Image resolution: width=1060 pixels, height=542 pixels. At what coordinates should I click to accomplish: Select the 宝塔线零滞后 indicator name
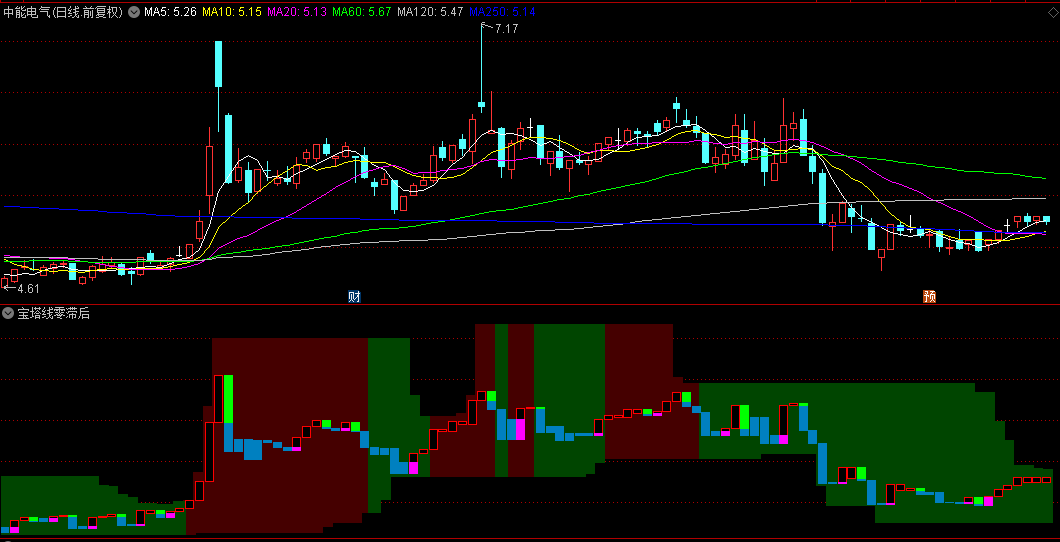[x=53, y=313]
